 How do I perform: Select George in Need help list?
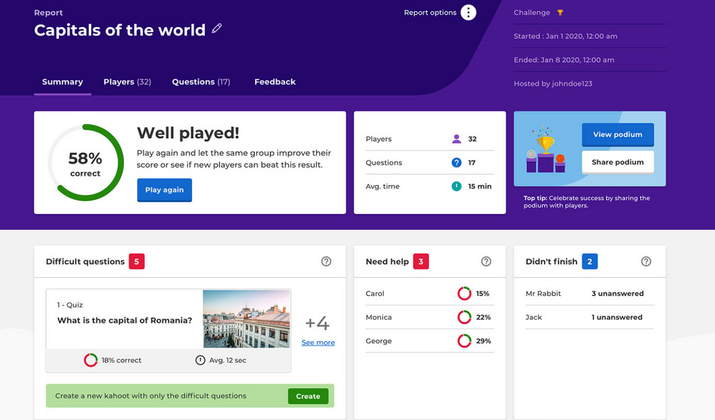click(x=378, y=341)
